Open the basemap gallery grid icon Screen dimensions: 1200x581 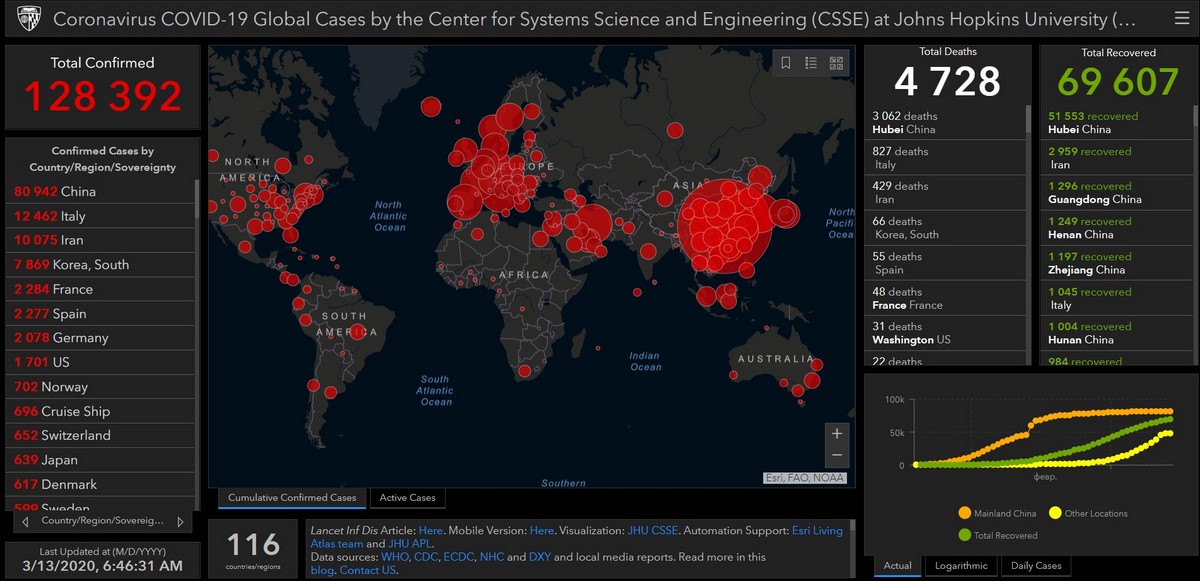(836, 63)
